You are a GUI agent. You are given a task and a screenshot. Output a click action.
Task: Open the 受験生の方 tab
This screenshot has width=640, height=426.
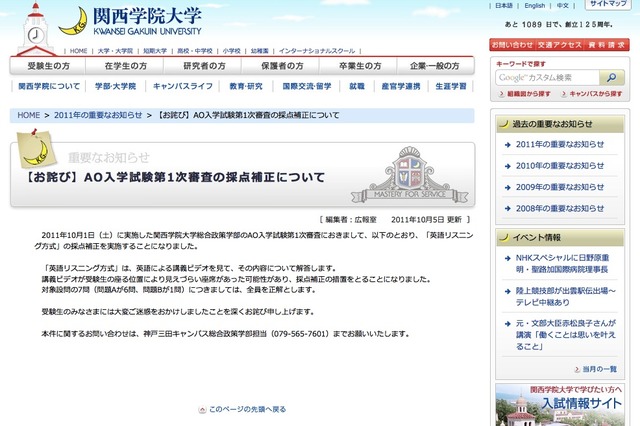48,66
